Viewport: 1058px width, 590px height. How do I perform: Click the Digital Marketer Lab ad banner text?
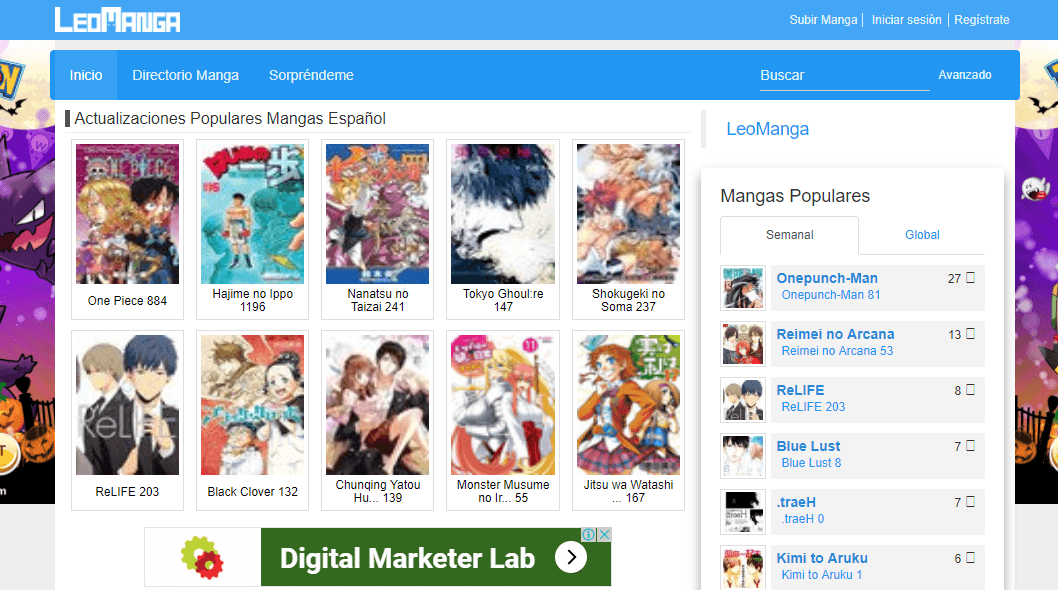[408, 558]
